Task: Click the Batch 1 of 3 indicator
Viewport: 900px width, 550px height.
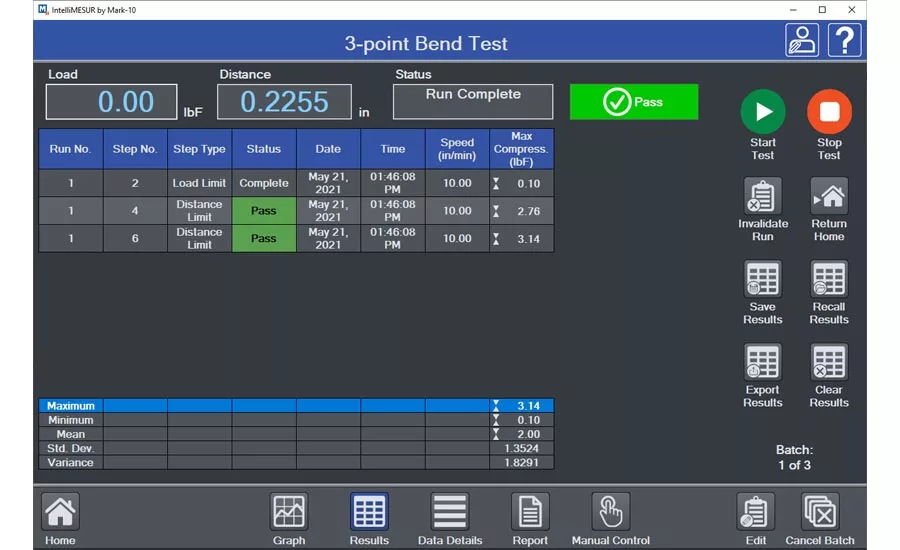Action: [x=794, y=458]
